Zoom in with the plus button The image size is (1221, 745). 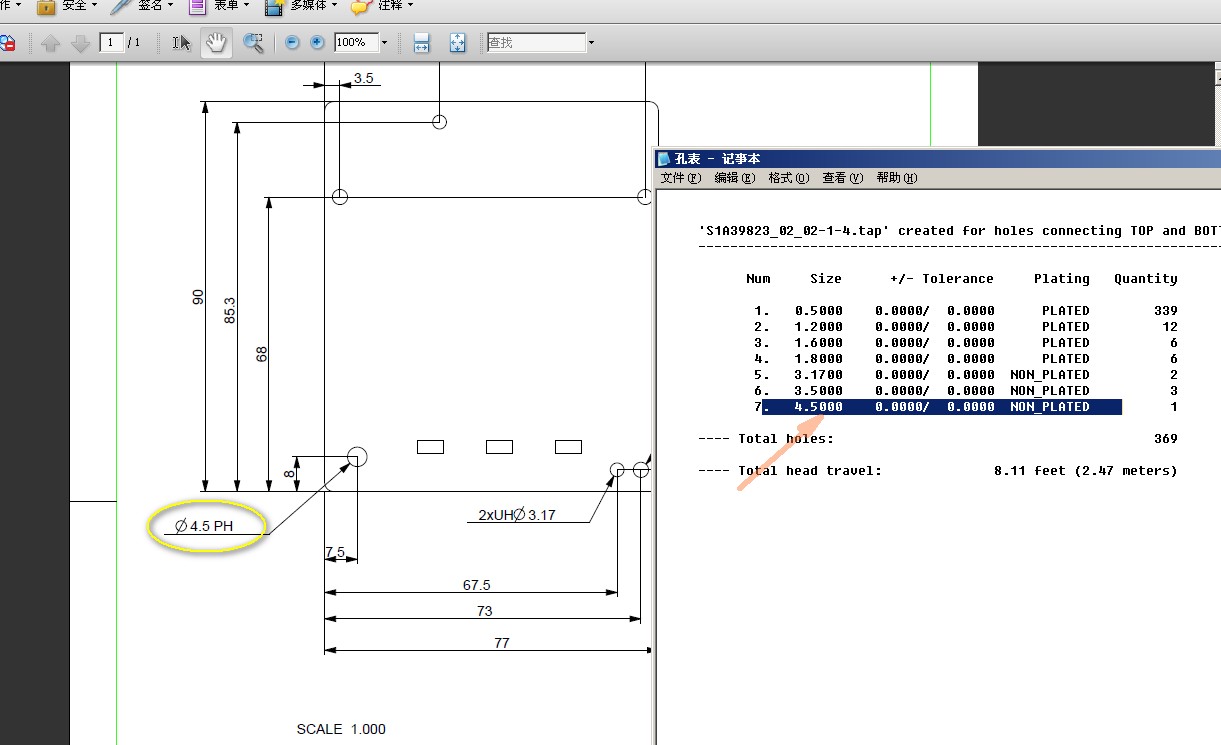[317, 43]
